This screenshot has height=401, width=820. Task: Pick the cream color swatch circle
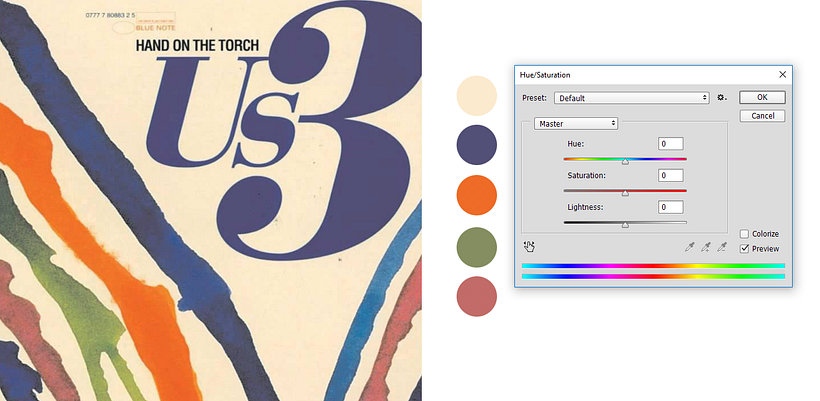point(476,96)
